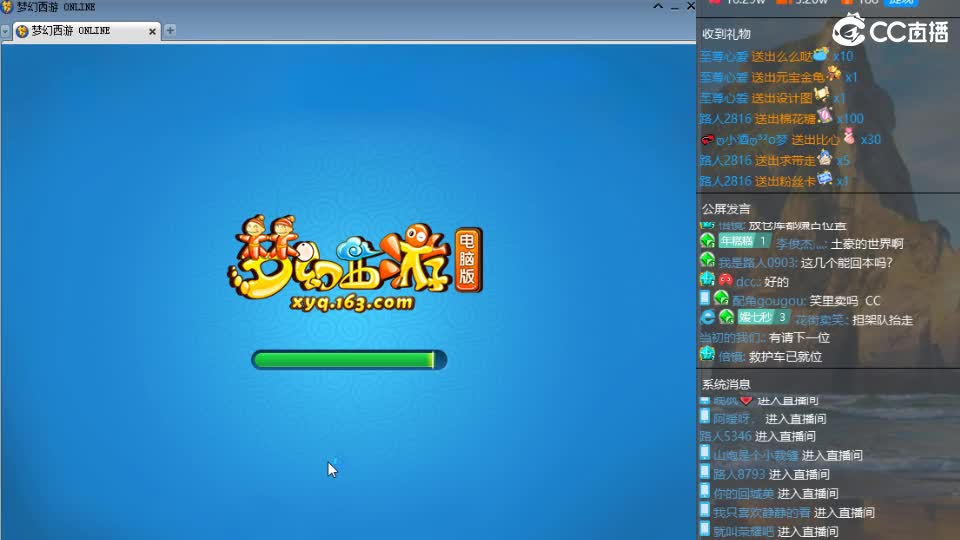Open username 配角gougou in chat
The image size is (960, 540).
click(768, 301)
